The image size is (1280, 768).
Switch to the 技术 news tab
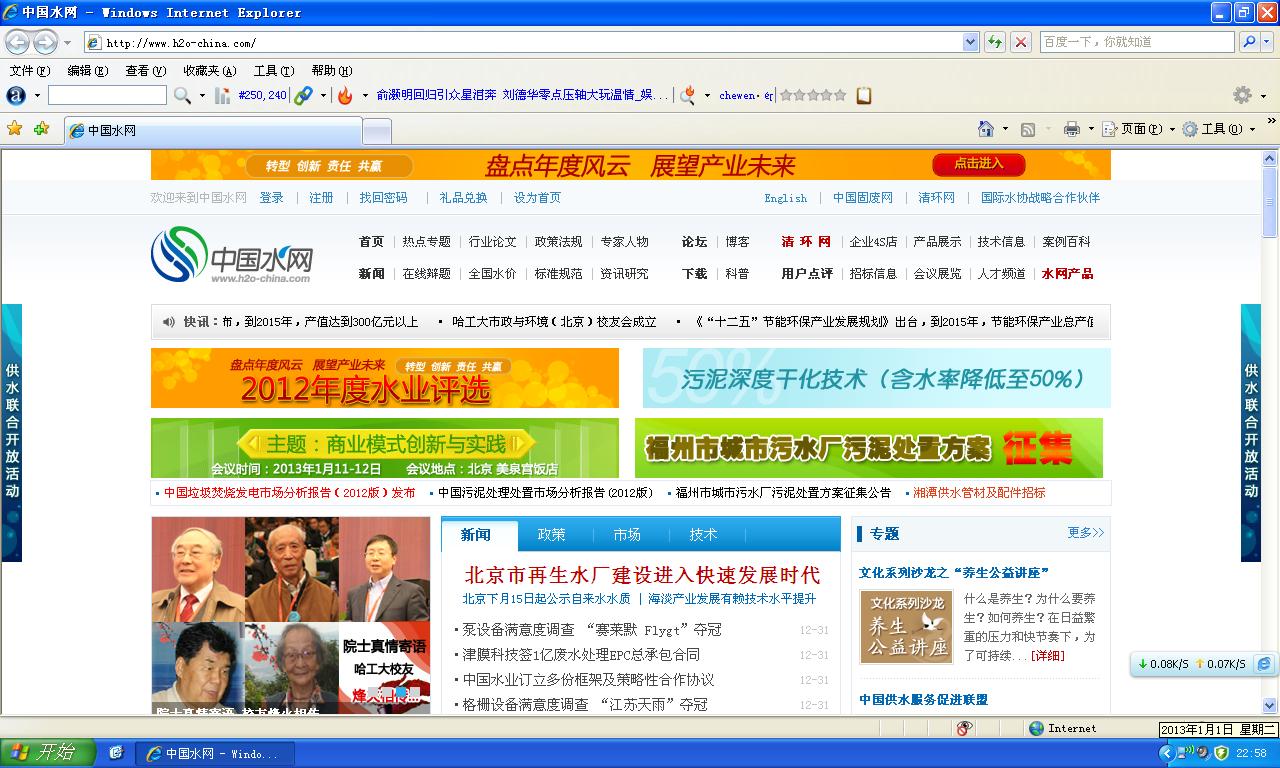pos(704,535)
